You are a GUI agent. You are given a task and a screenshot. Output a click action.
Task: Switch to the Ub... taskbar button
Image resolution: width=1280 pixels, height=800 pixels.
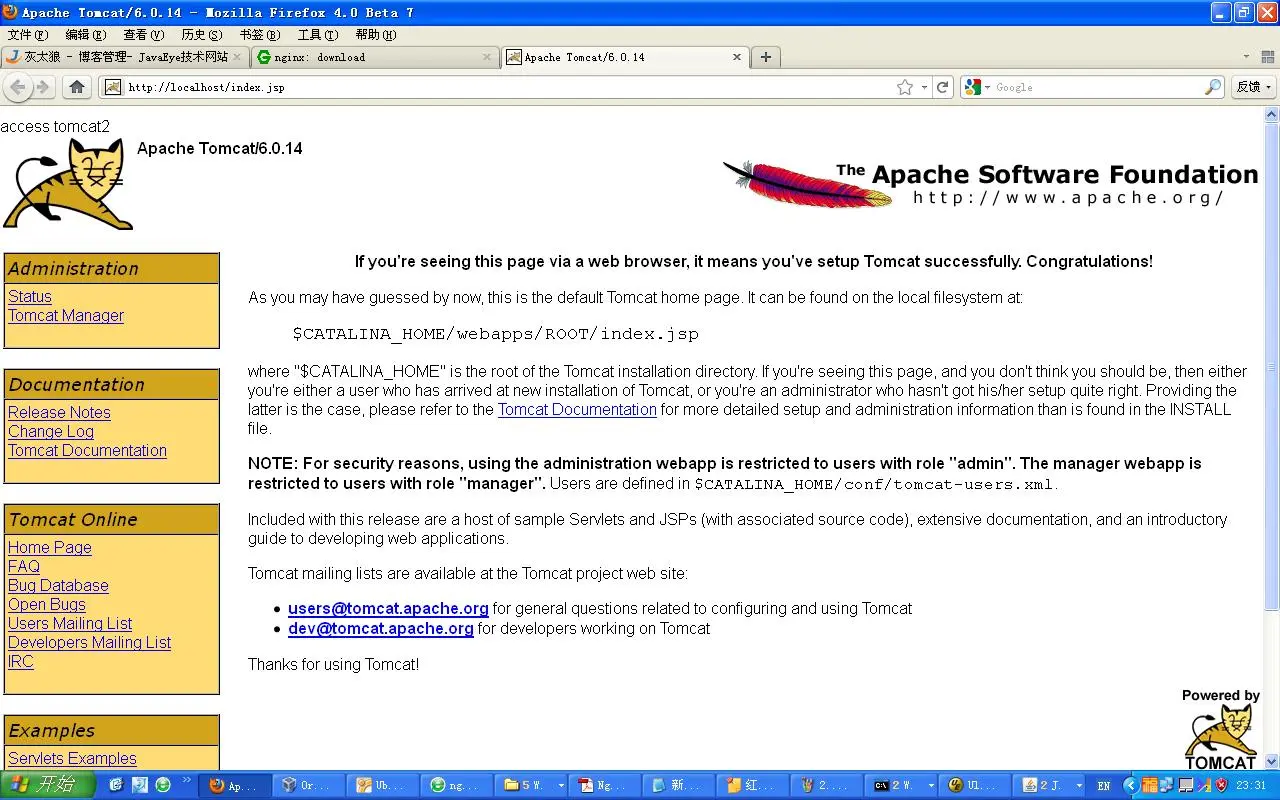(x=381, y=786)
